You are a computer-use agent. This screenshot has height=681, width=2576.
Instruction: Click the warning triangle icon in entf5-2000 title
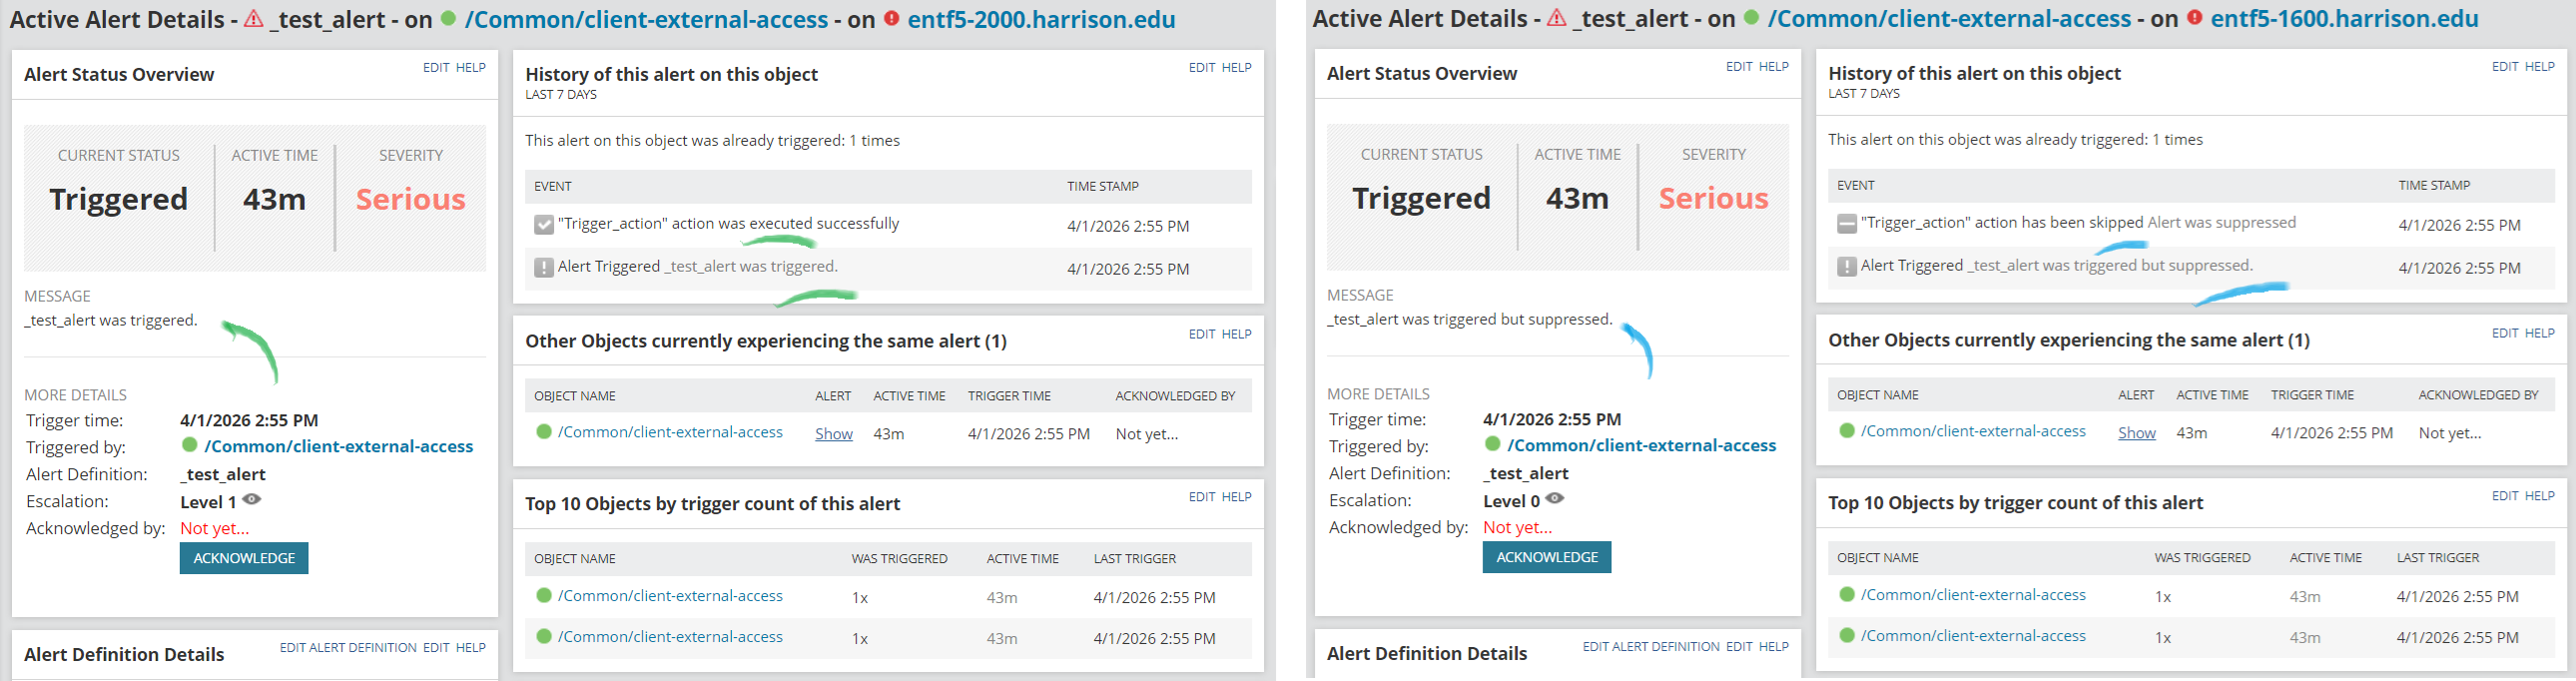pos(254,19)
